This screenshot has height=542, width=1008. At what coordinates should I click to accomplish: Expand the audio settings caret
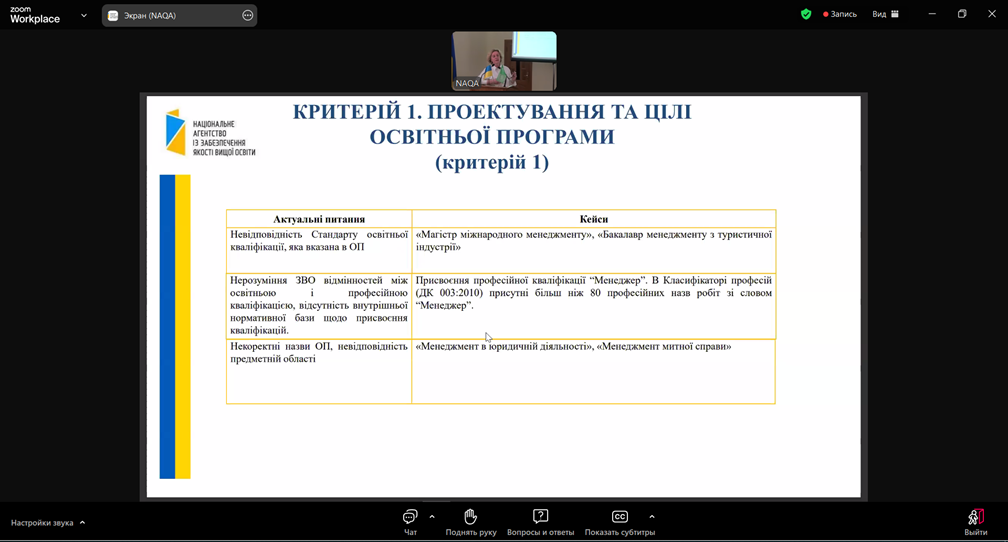click(82, 523)
